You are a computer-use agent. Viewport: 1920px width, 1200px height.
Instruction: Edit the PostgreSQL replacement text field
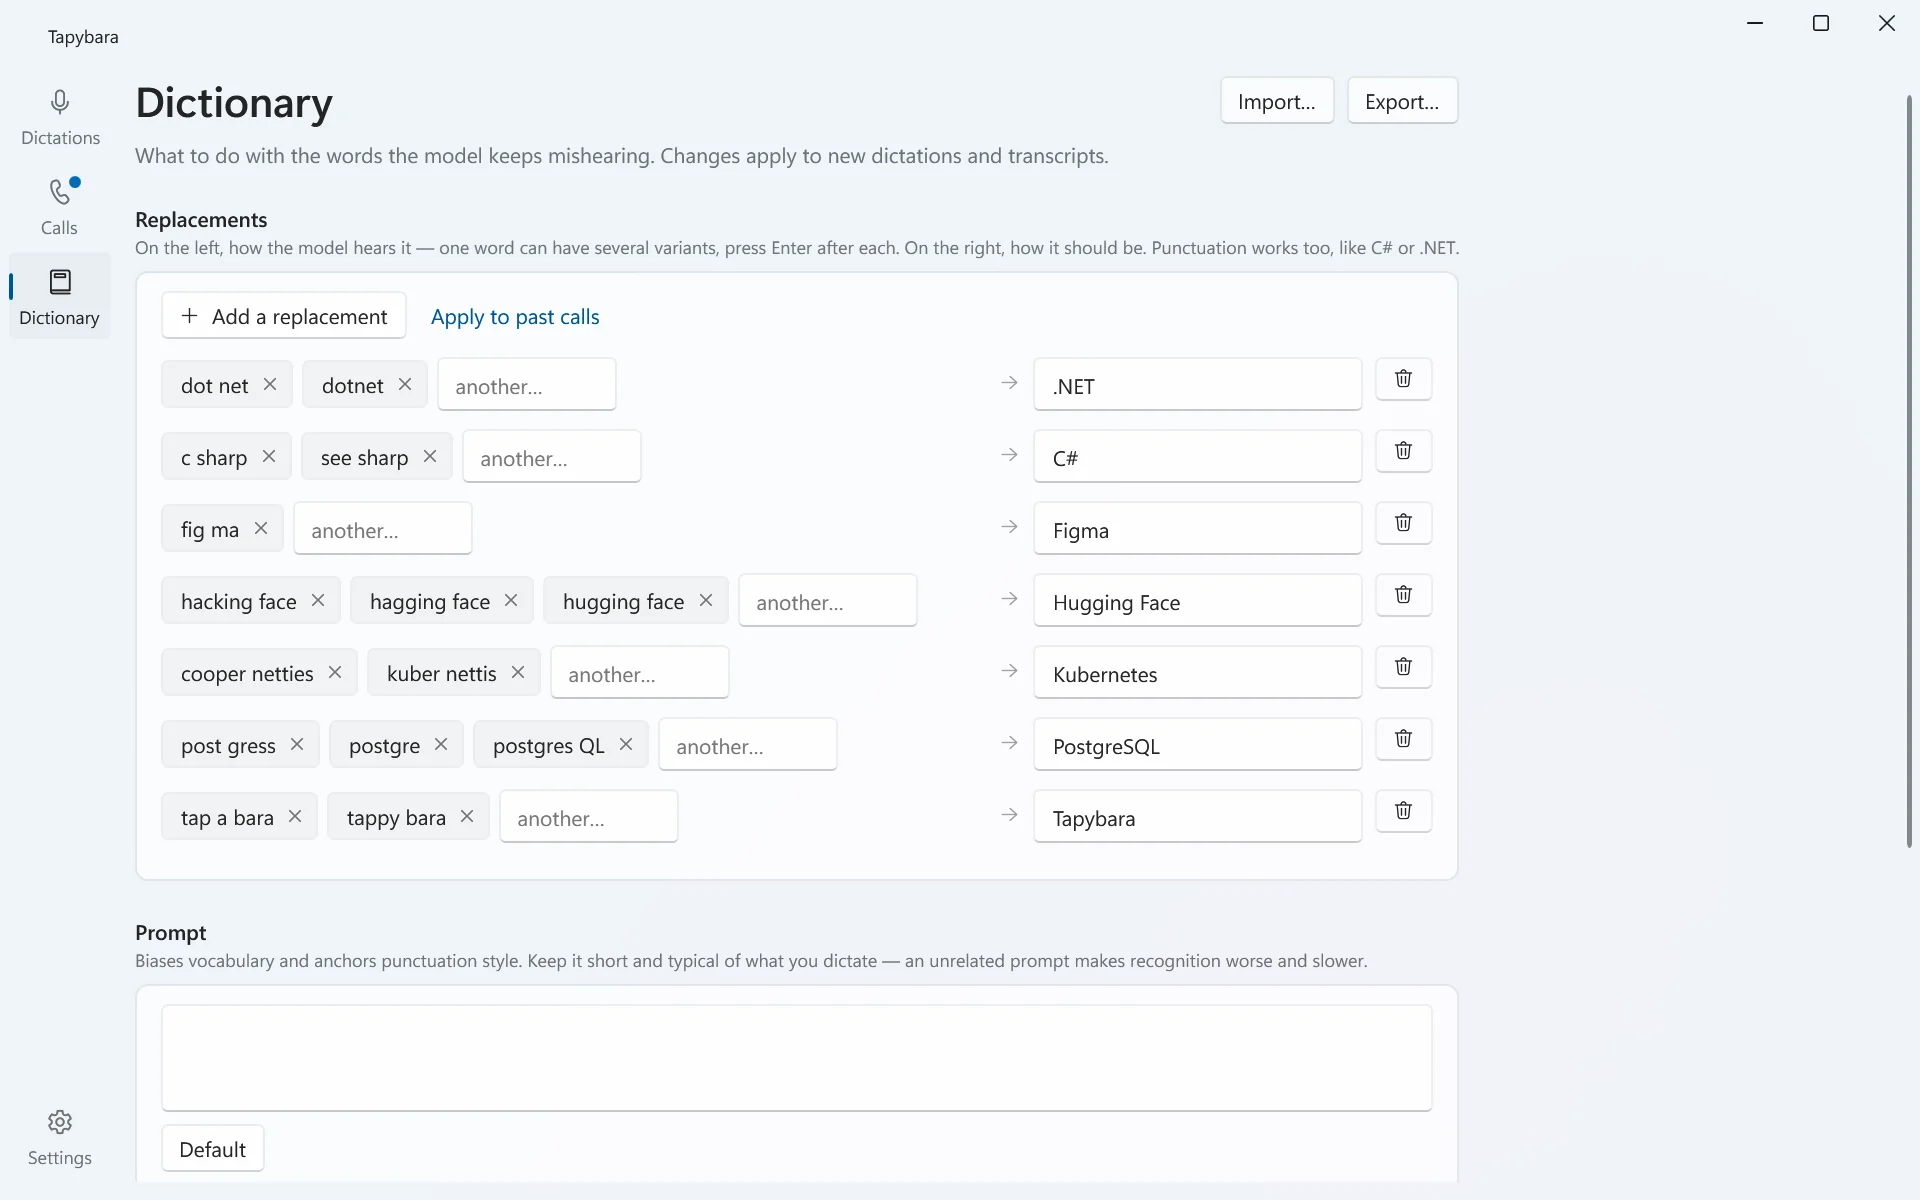tap(1198, 745)
